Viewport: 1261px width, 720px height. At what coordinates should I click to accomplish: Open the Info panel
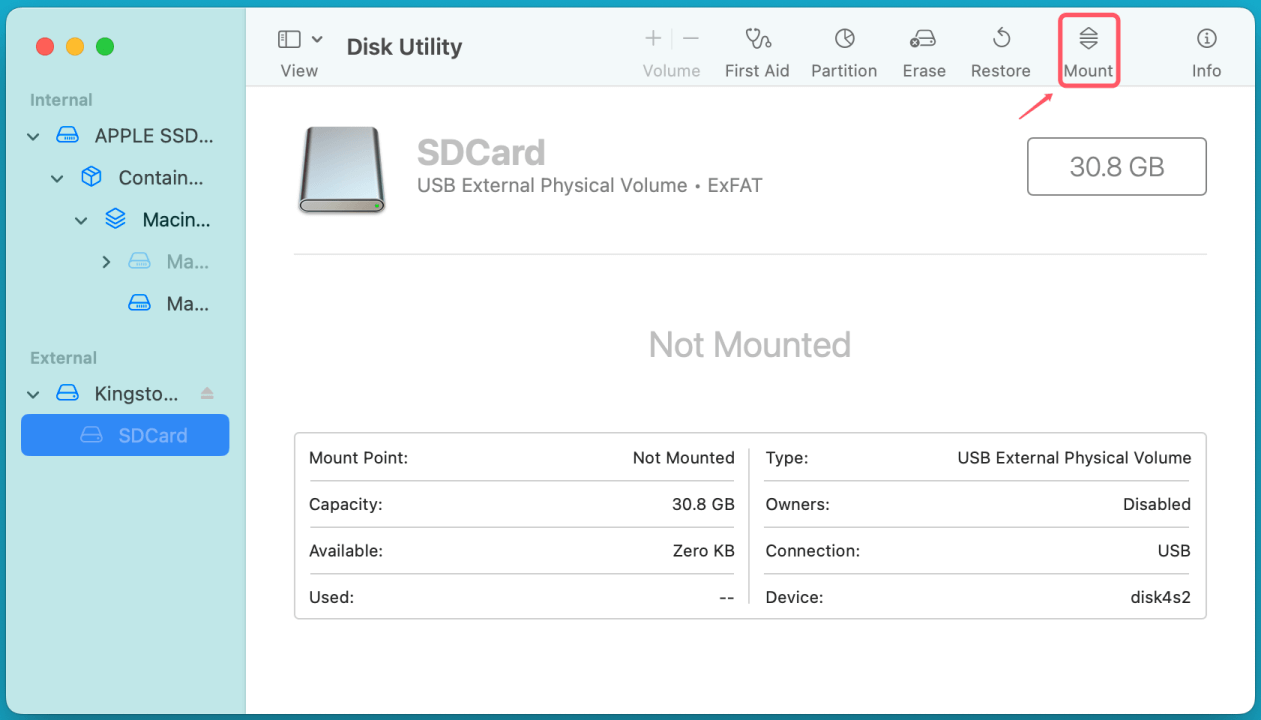1206,50
